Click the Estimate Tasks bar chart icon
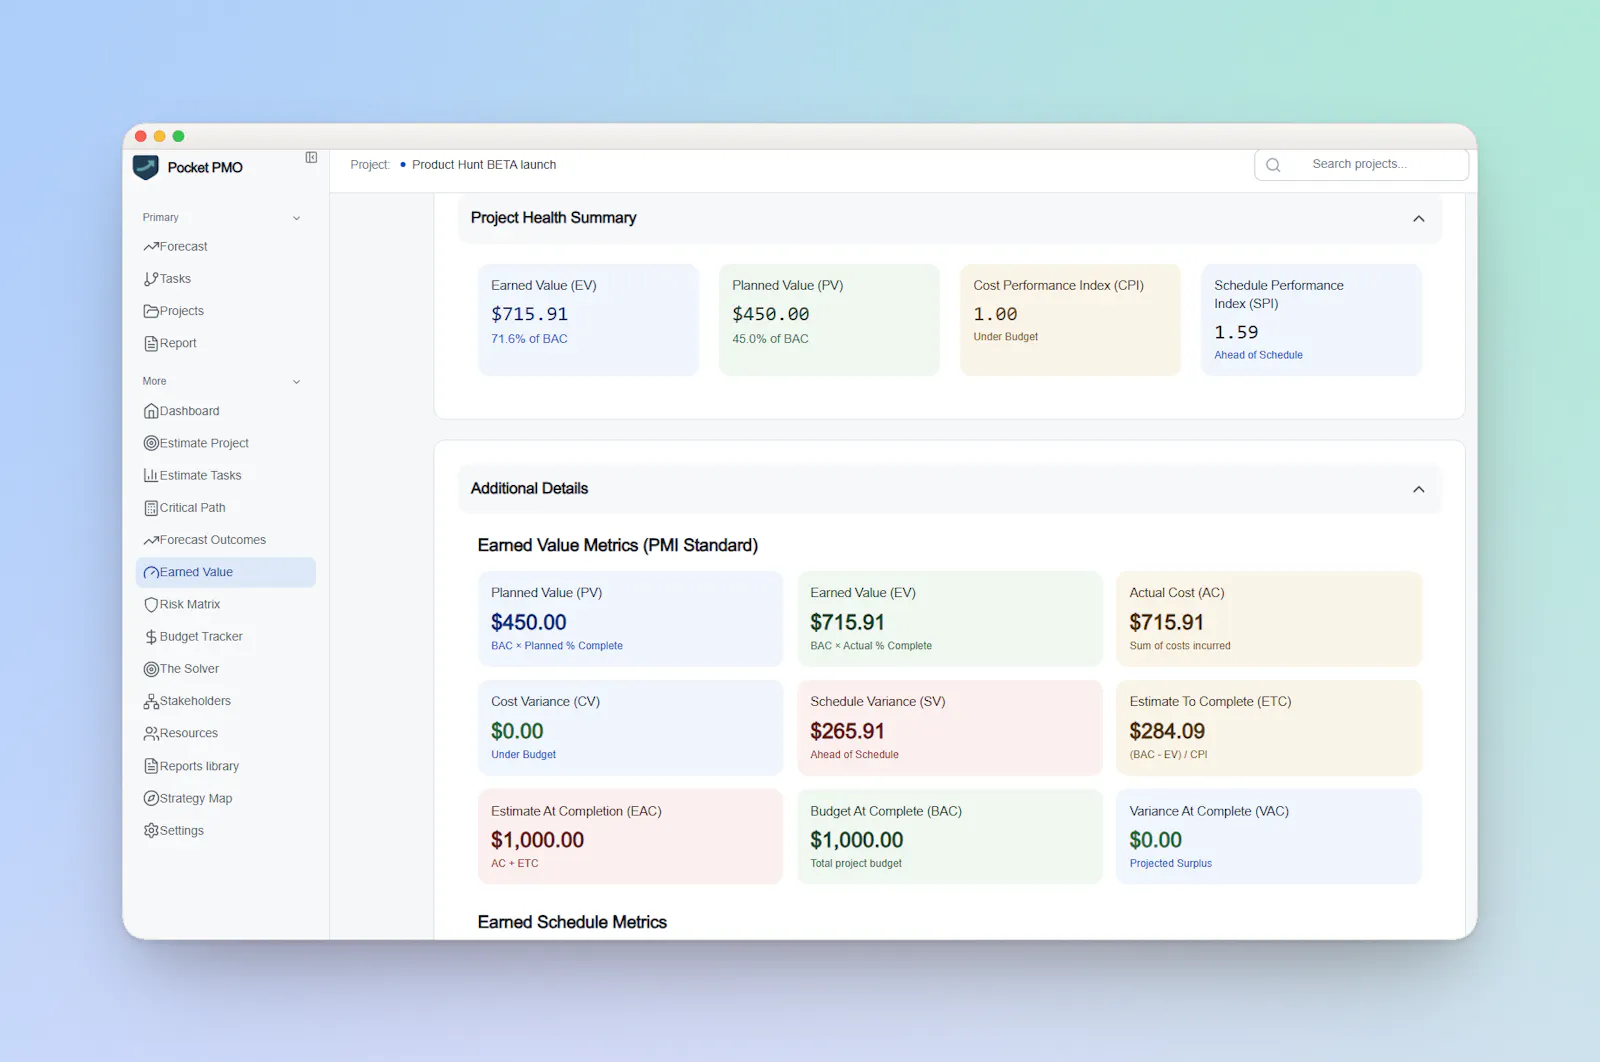The image size is (1600, 1062). pos(151,475)
